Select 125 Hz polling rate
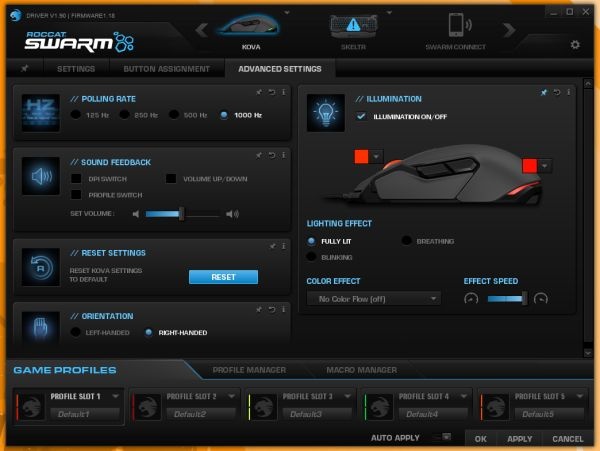 tap(76, 115)
